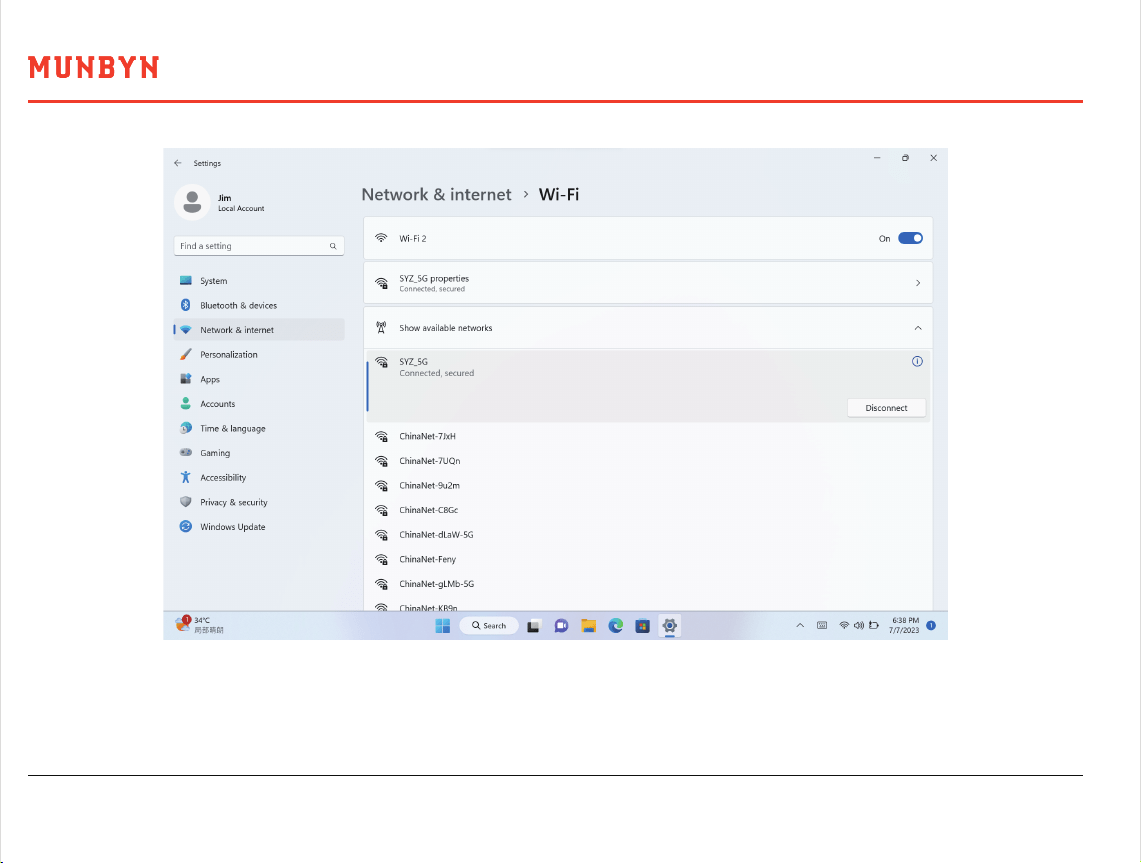
Task: Click the search magnifier in Find a setting
Action: [x=333, y=246]
